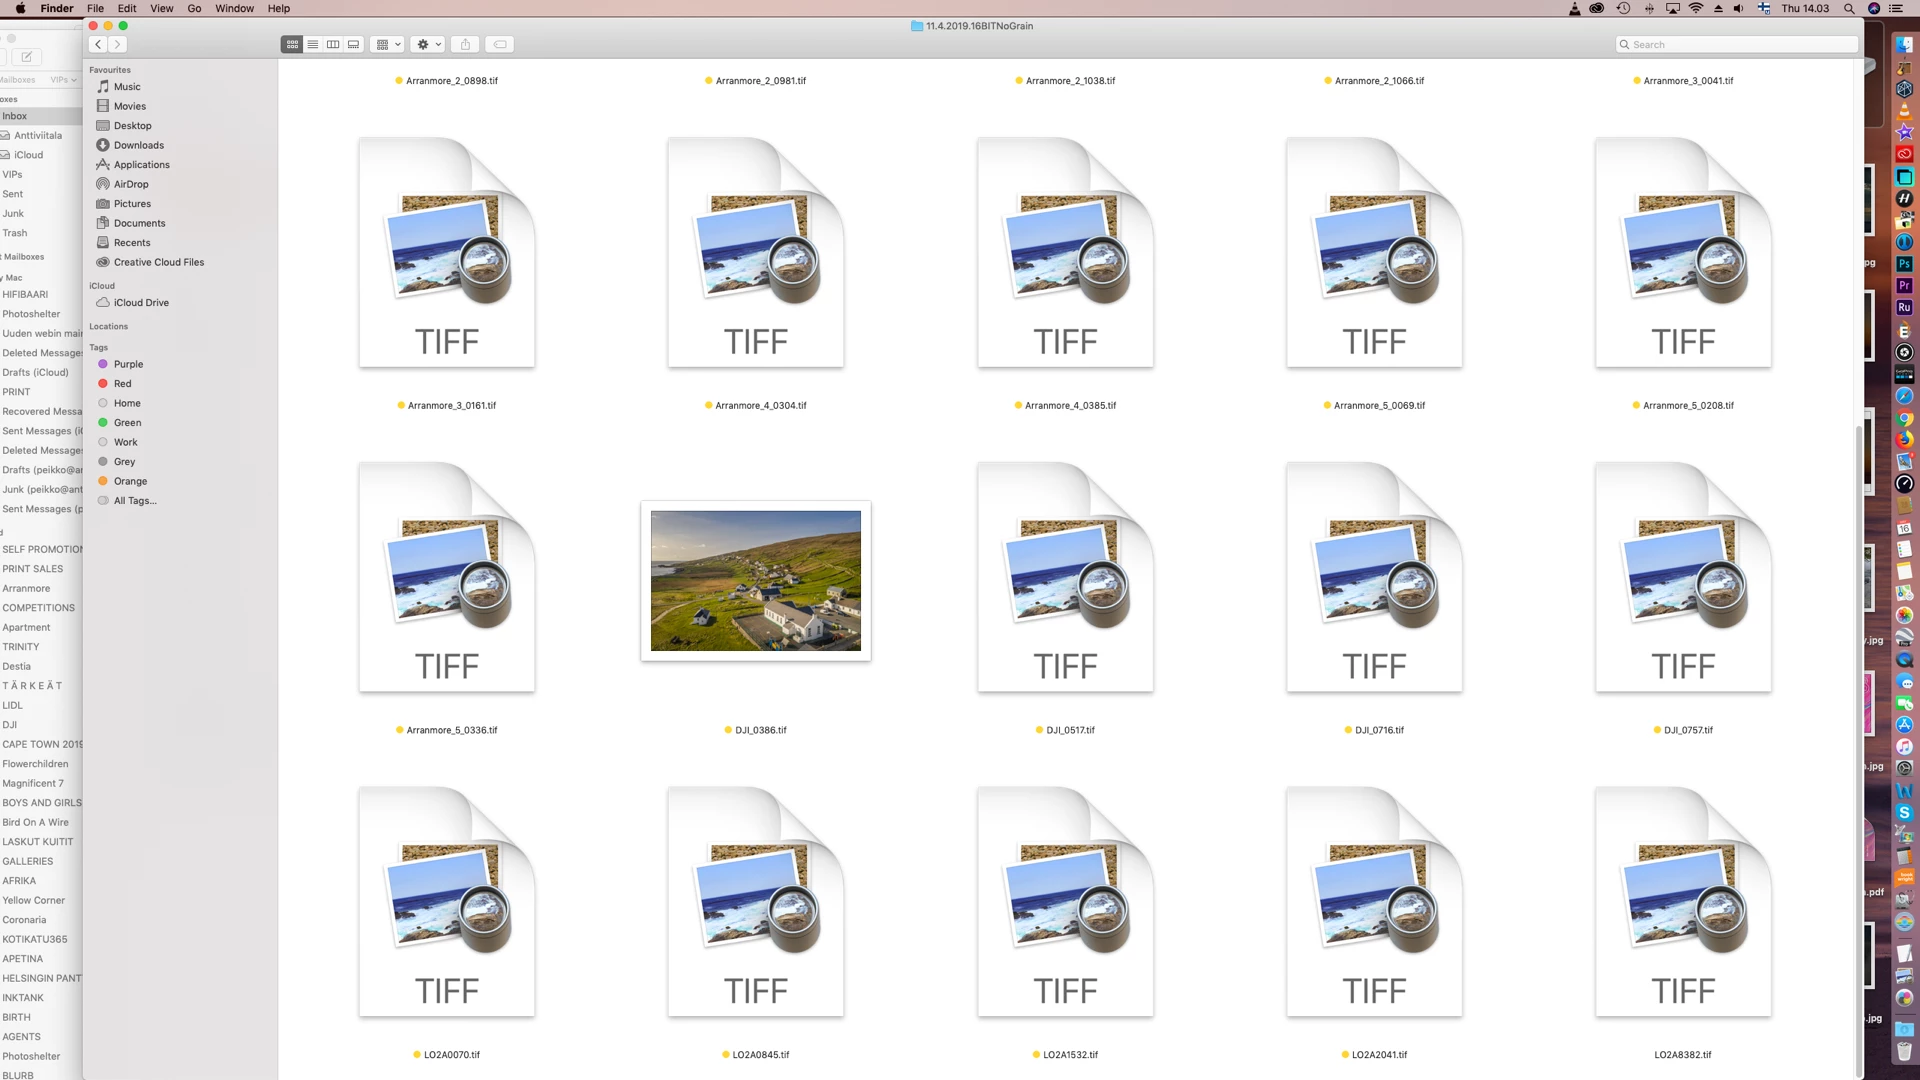Open the Downloads folder in sidebar

tap(138, 145)
